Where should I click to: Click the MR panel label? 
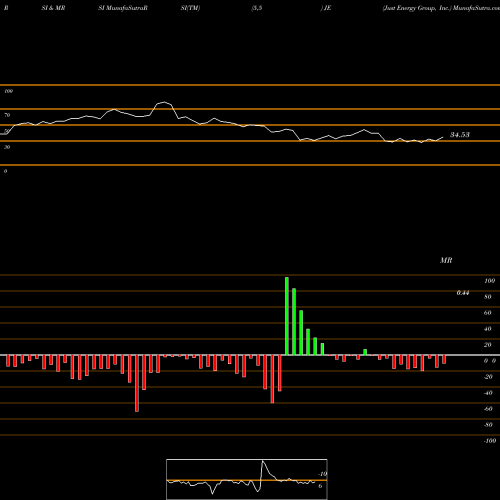point(446,260)
